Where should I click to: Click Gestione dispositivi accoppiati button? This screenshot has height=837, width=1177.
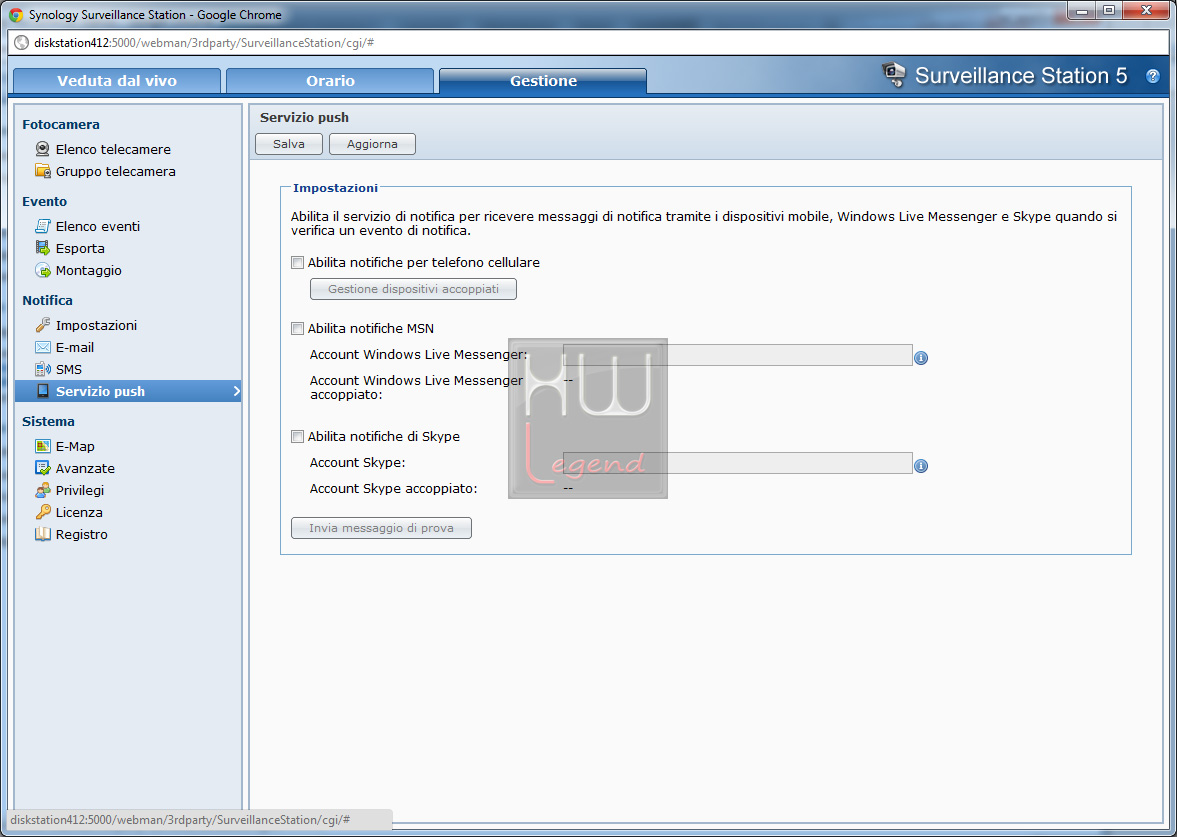point(414,289)
